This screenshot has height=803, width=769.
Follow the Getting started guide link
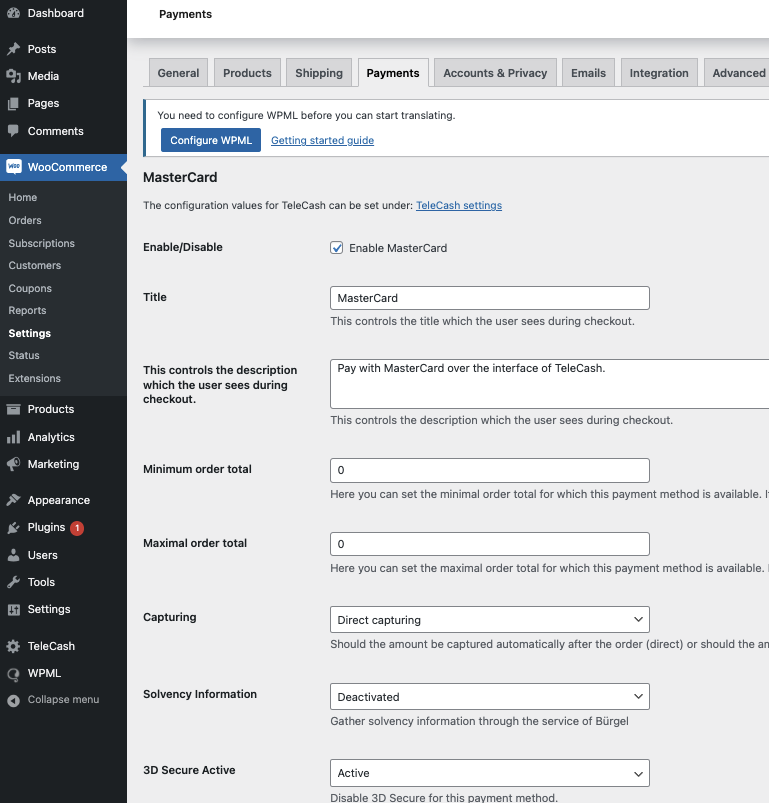[x=322, y=141]
